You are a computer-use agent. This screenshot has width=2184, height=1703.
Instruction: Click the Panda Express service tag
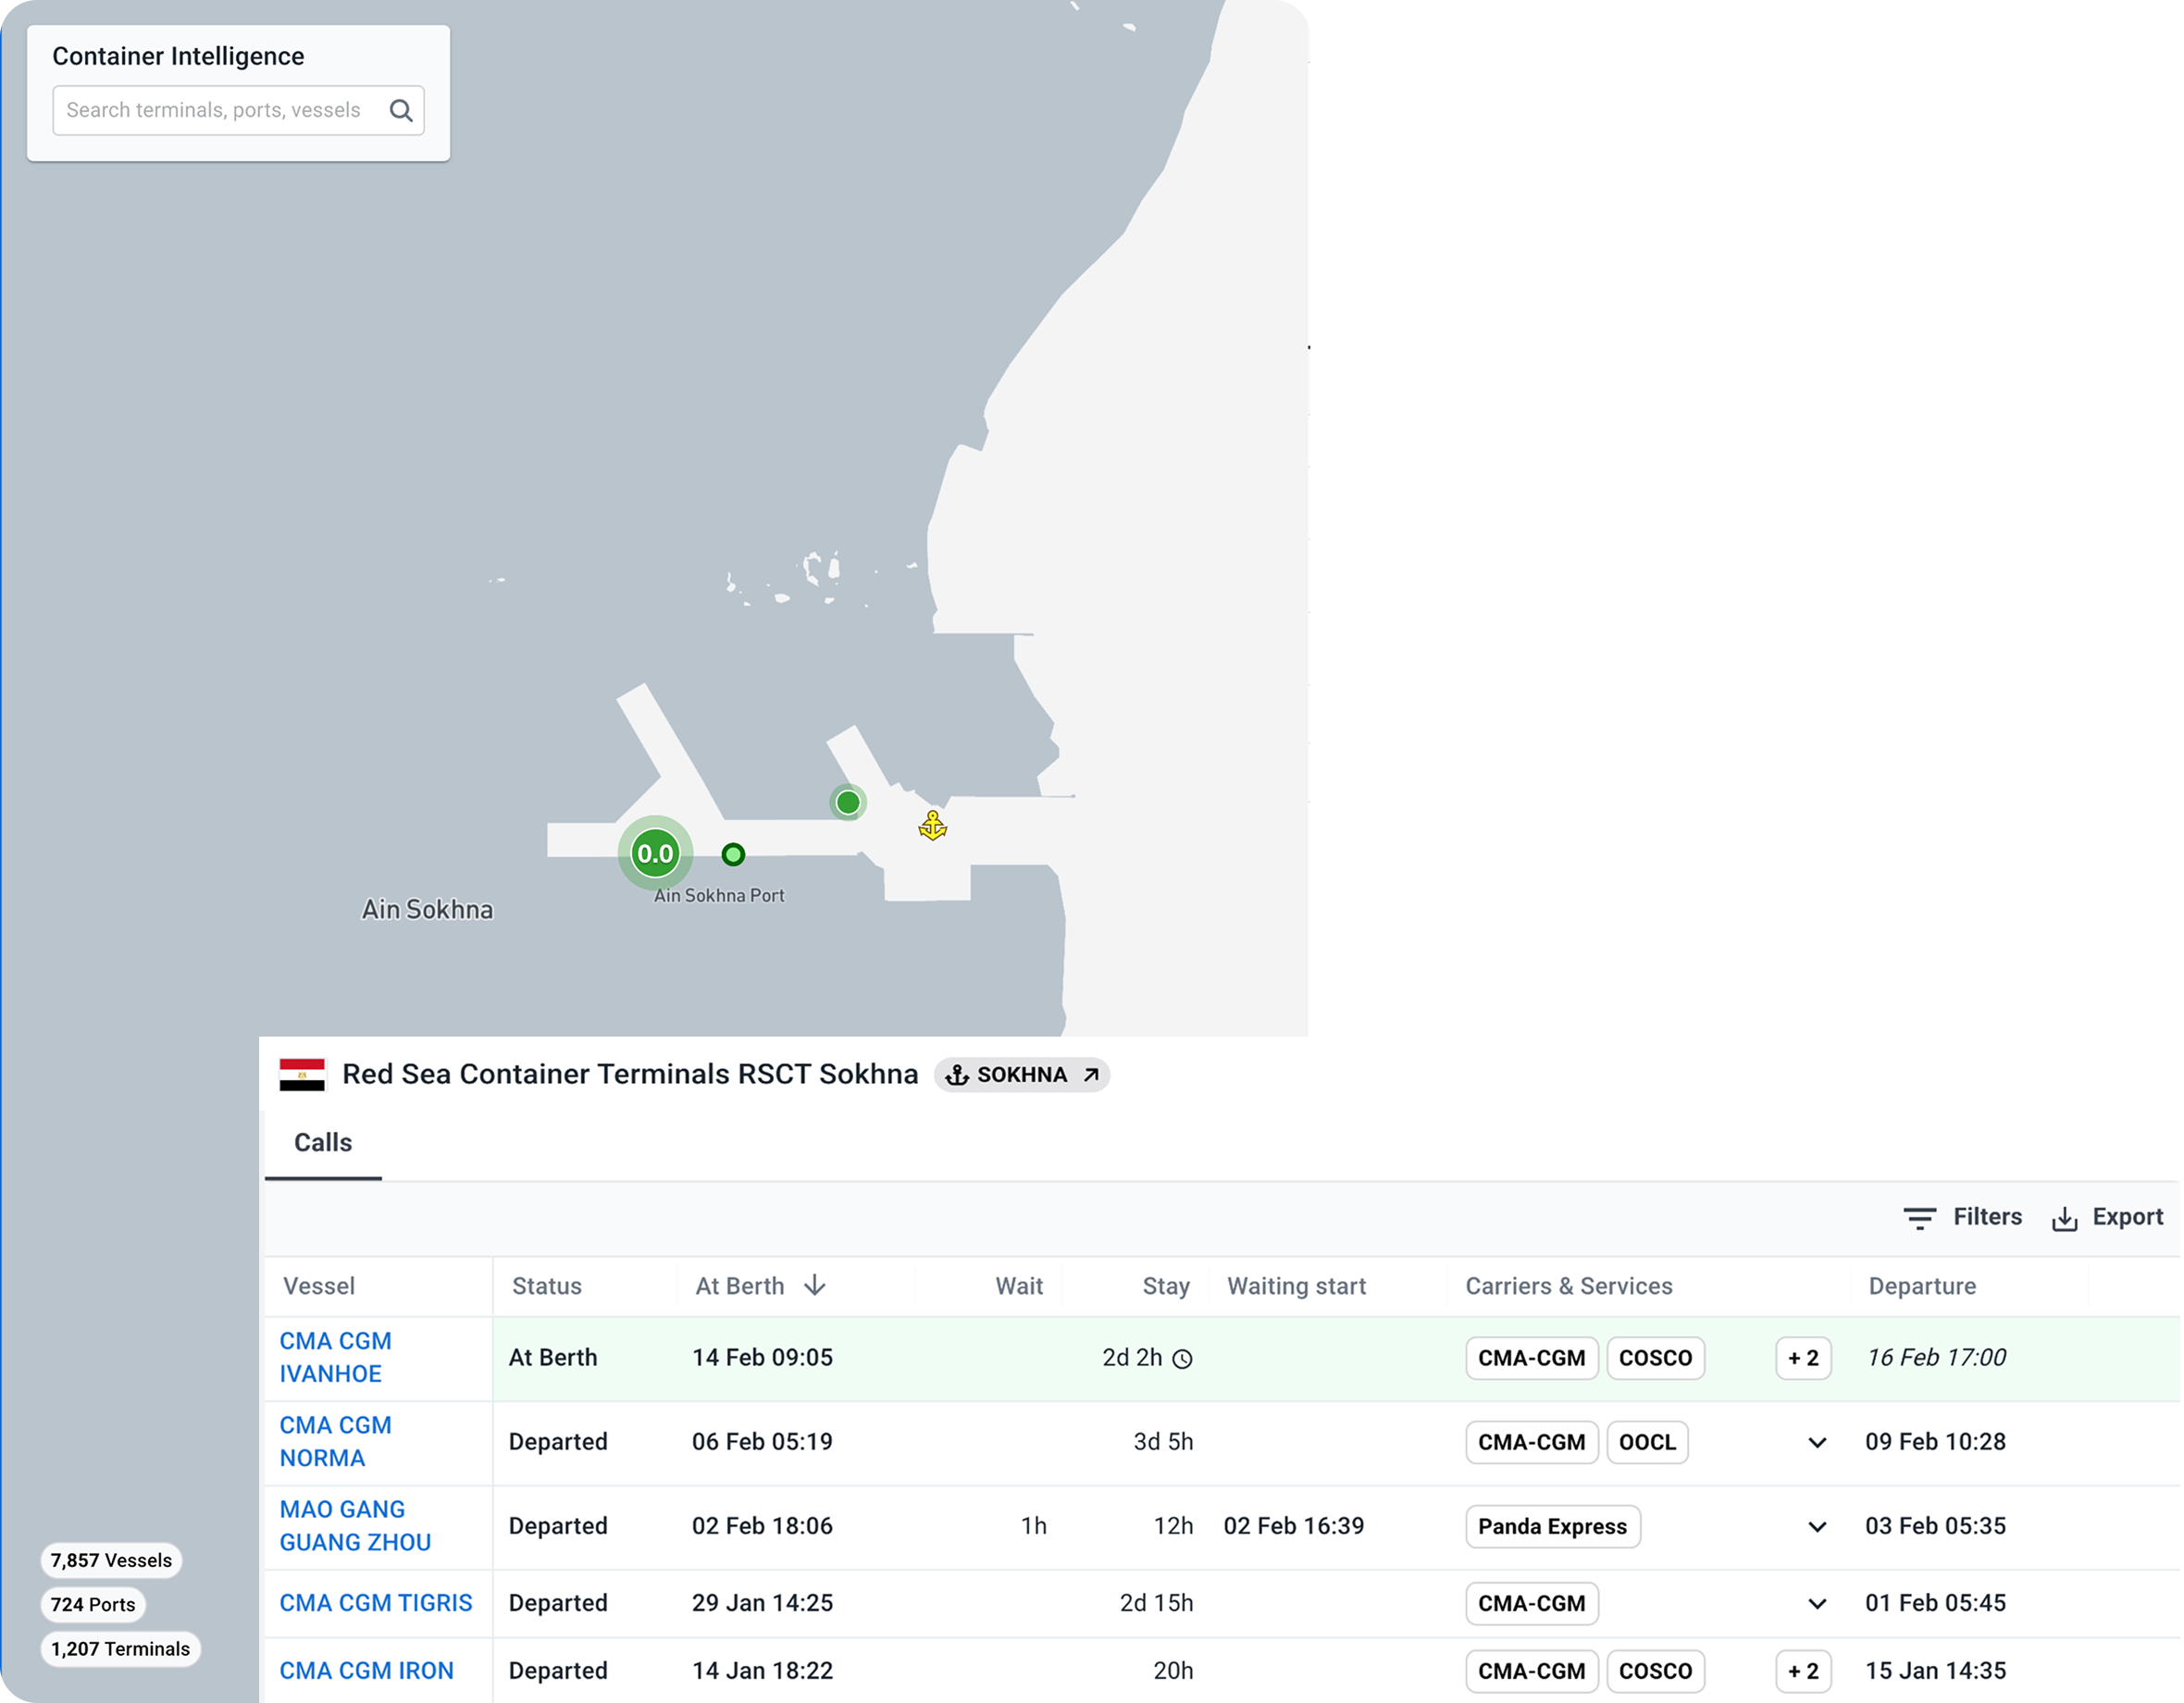pos(1552,1527)
